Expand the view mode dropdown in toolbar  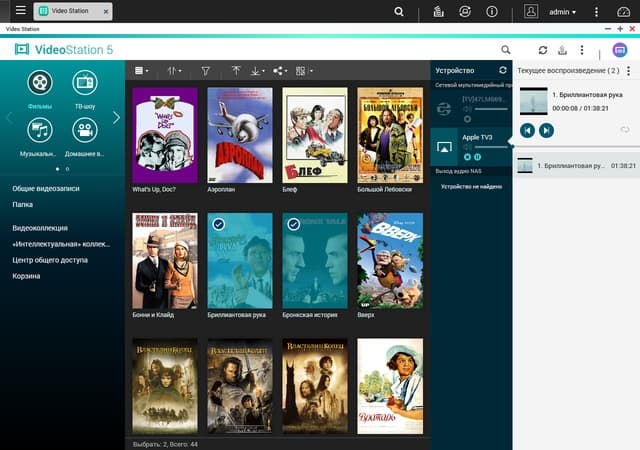(x=141, y=71)
